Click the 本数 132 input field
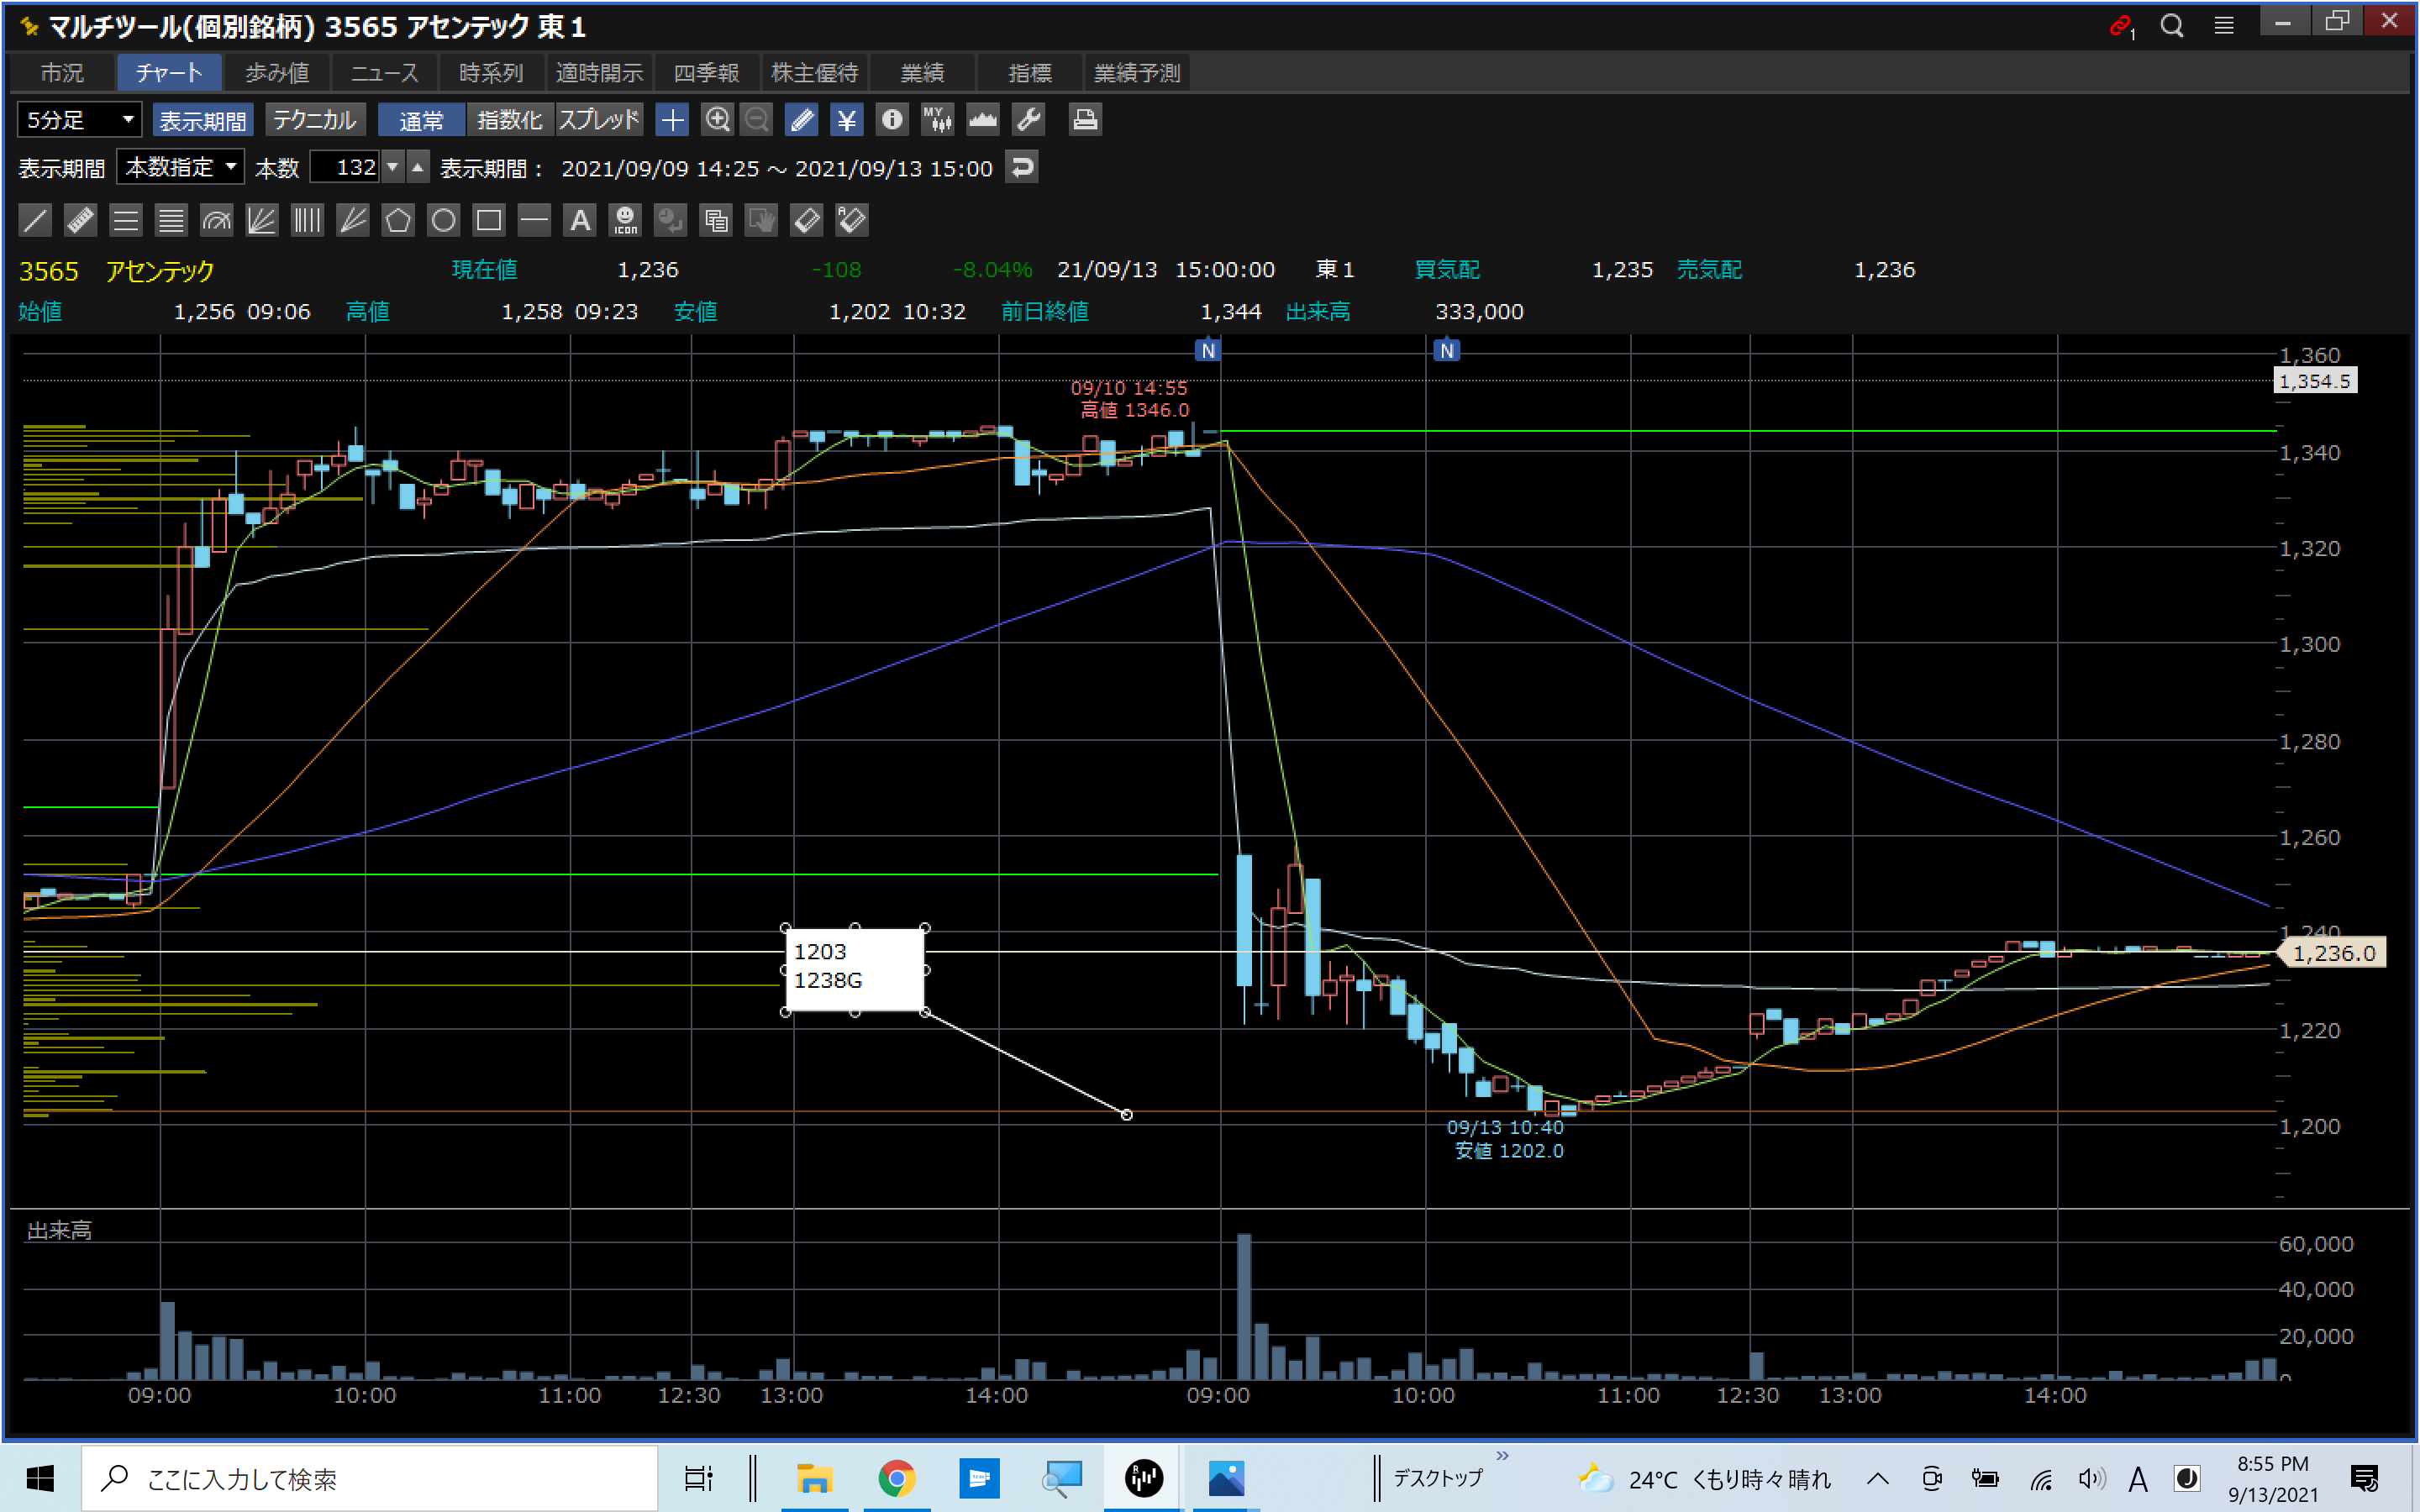The width and height of the screenshot is (2420, 1512). 346,167
